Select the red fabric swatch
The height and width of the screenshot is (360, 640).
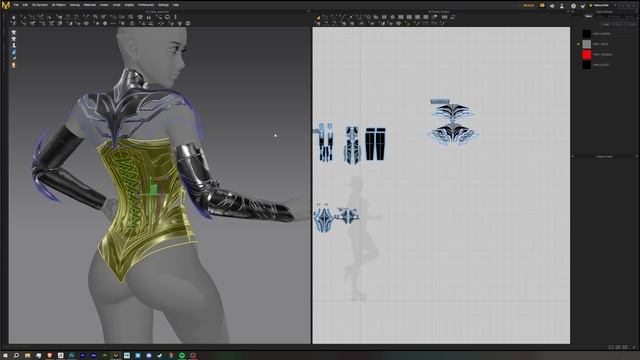coord(587,54)
